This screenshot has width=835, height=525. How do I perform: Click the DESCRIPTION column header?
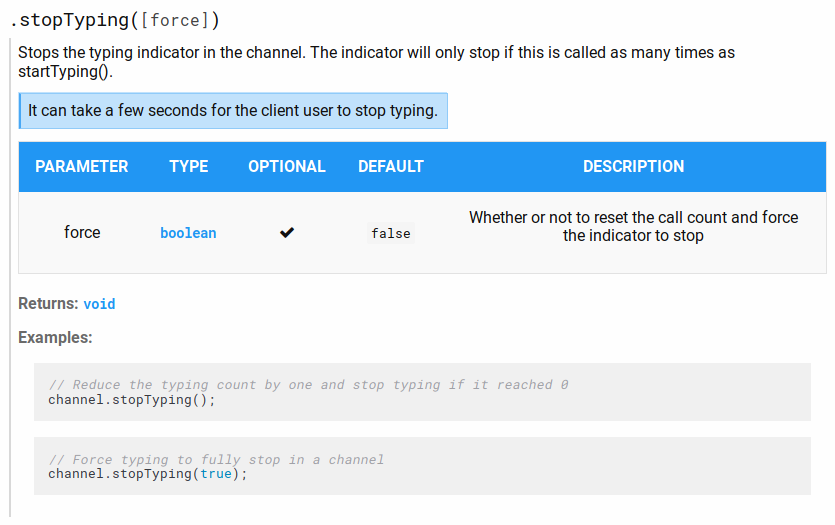(x=633, y=167)
